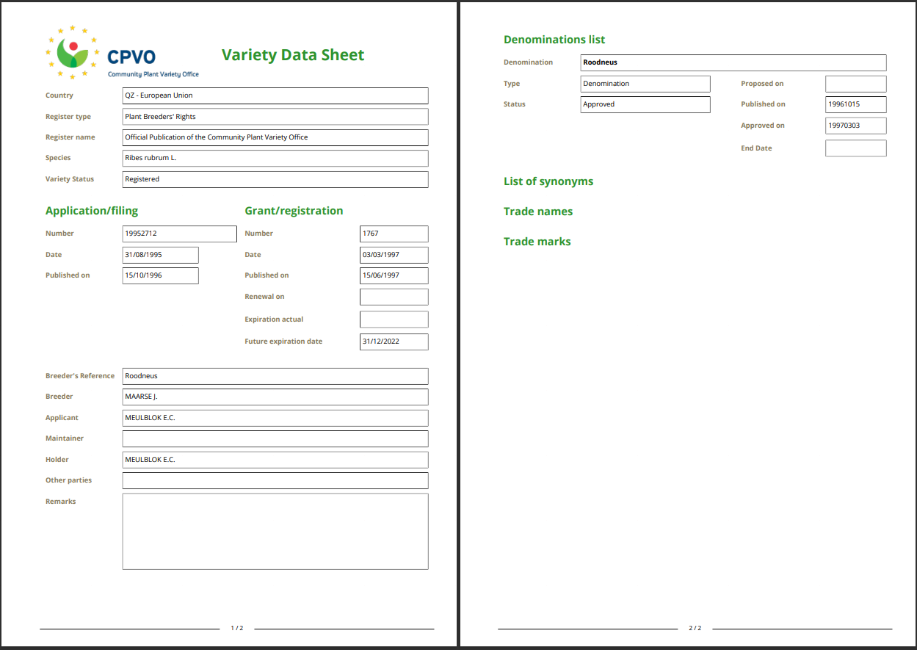The width and height of the screenshot is (917, 650).
Task: Click the application Date field 31/08/1995
Action: click(x=160, y=255)
